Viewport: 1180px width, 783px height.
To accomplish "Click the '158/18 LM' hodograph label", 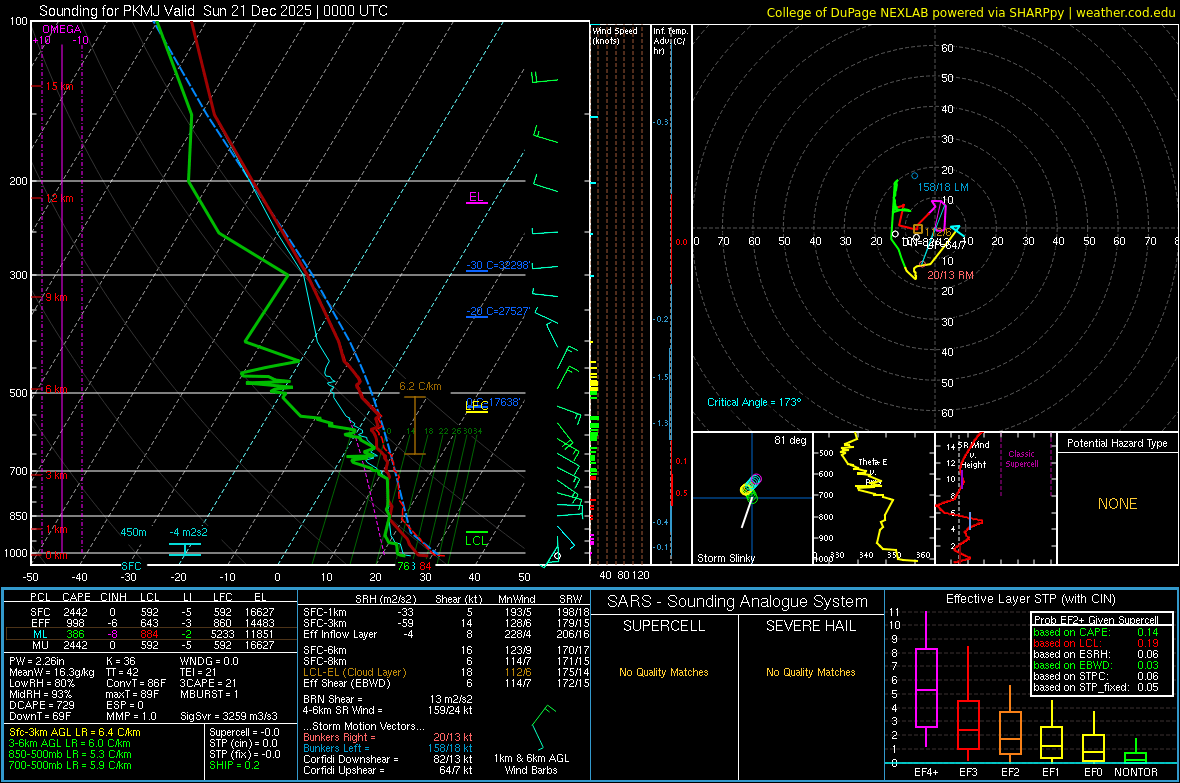I will pyautogui.click(x=942, y=187).
